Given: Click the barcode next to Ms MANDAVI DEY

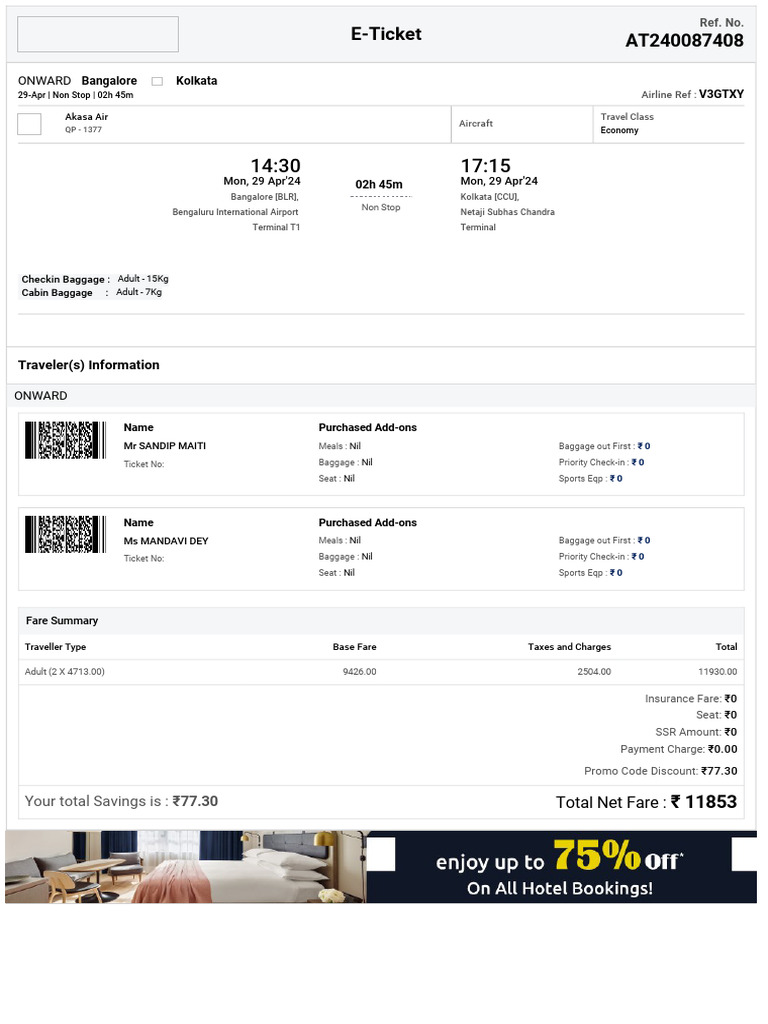Looking at the screenshot, I should click(65, 534).
